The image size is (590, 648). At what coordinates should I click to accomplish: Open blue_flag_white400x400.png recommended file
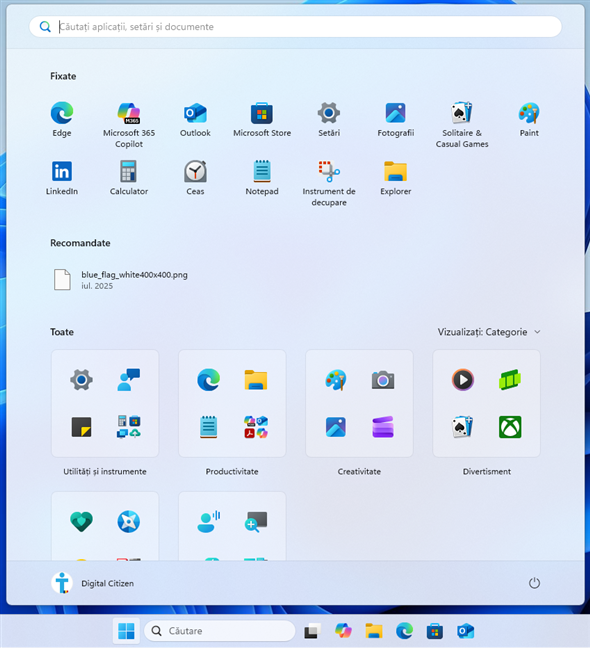[121, 280]
